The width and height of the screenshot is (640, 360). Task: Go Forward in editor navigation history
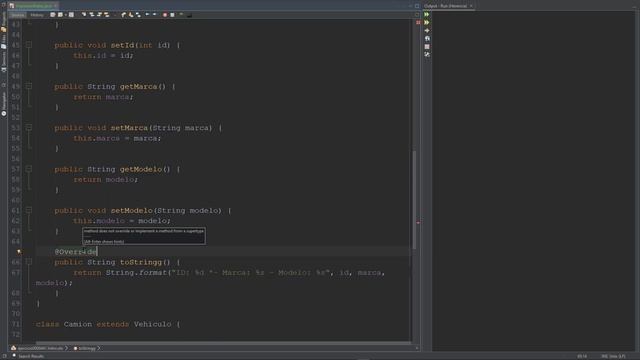pos(71,15)
